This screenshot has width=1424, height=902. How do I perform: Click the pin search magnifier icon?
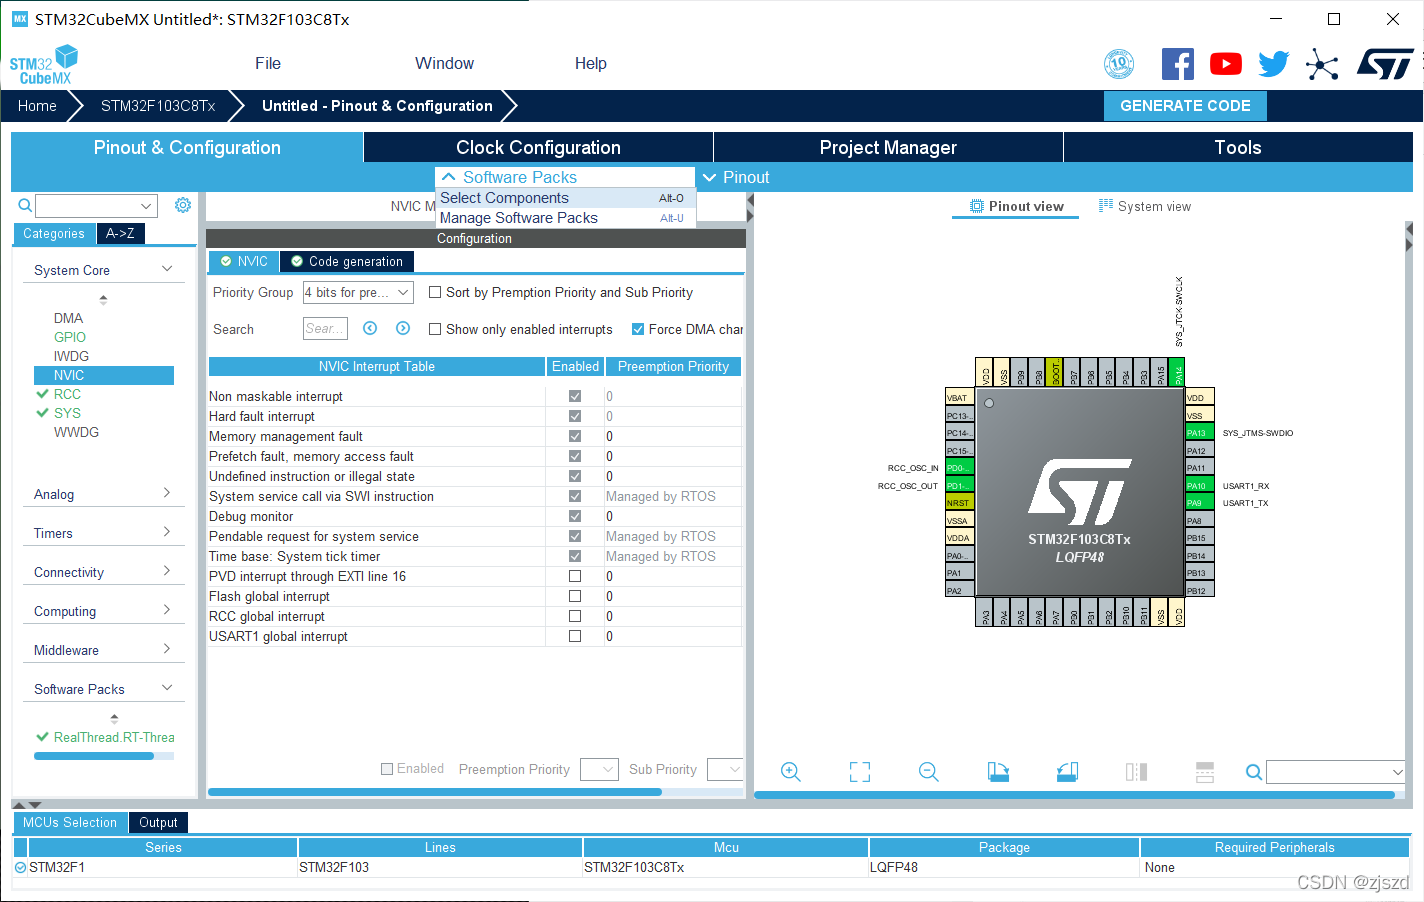[1253, 772]
